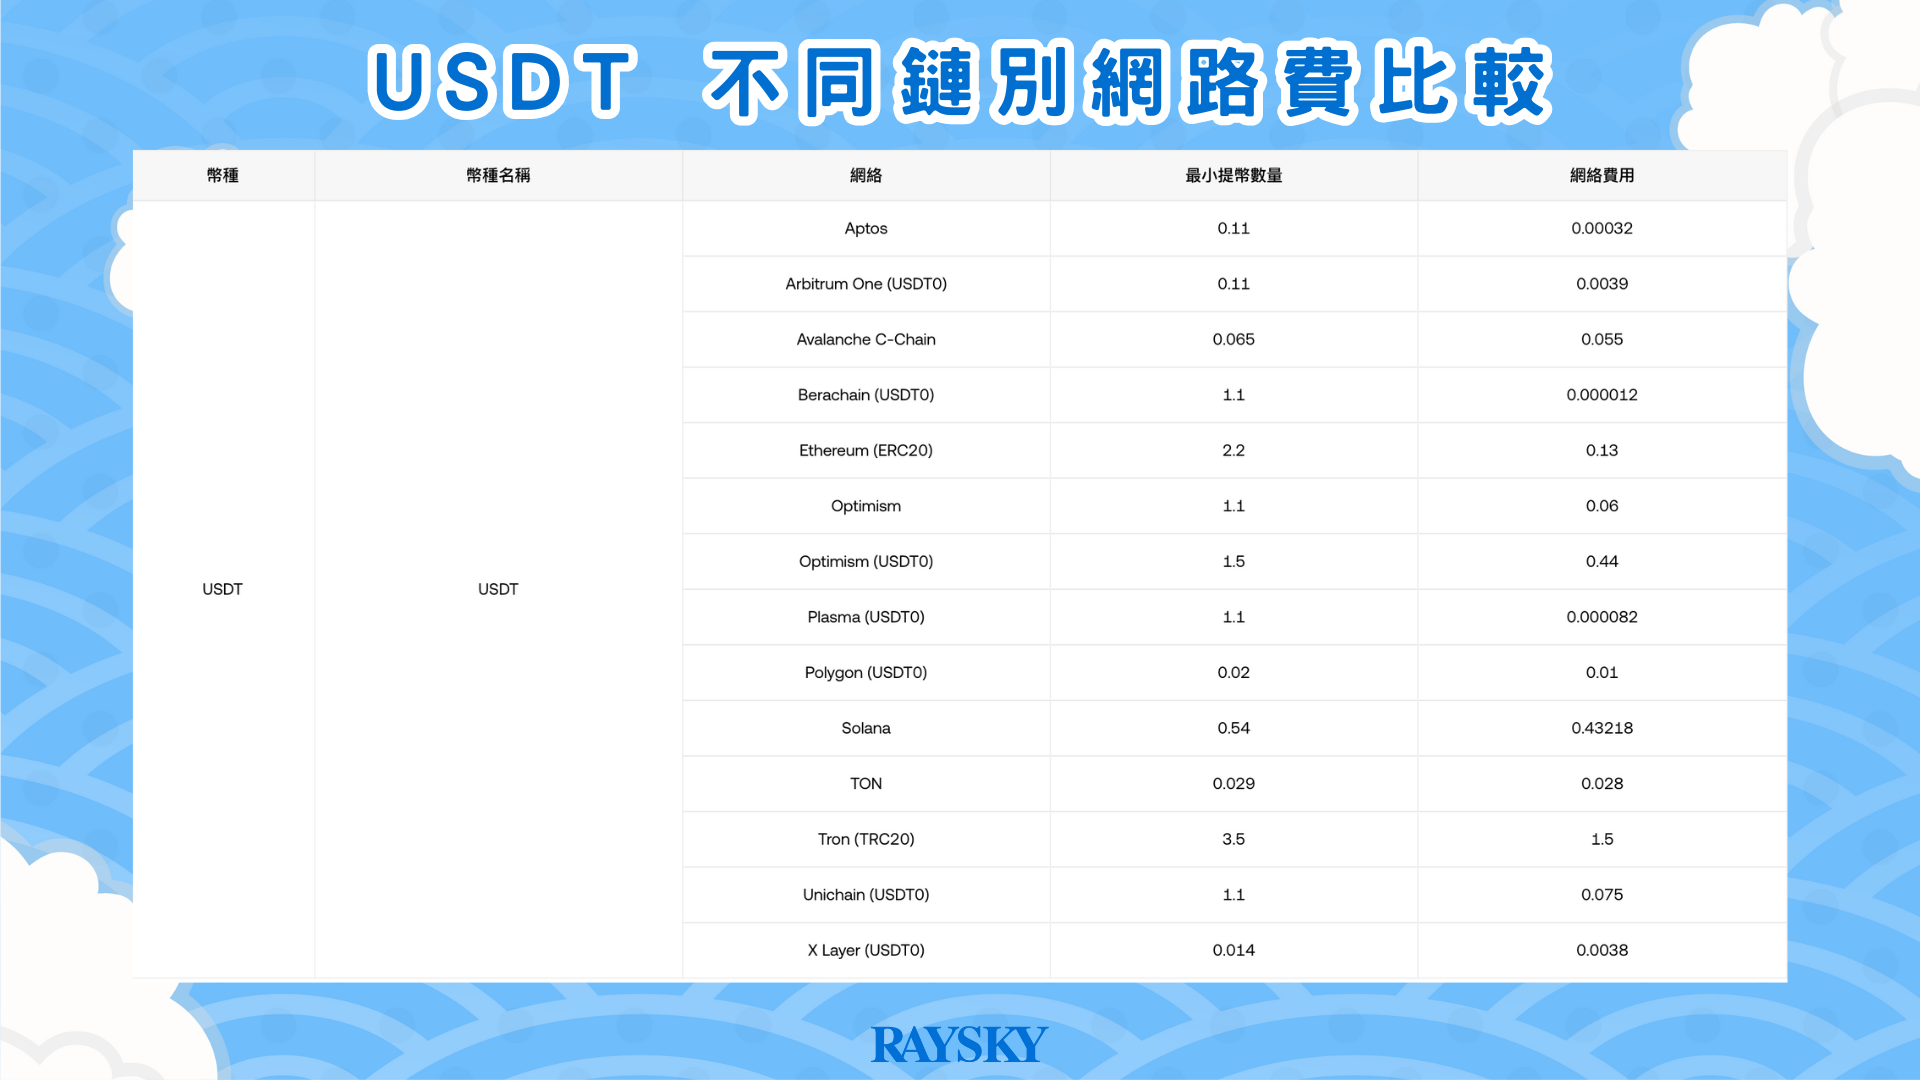This screenshot has width=1920, height=1080.
Task: Click TON minimum withdrawal 0.029
Action: point(1233,783)
